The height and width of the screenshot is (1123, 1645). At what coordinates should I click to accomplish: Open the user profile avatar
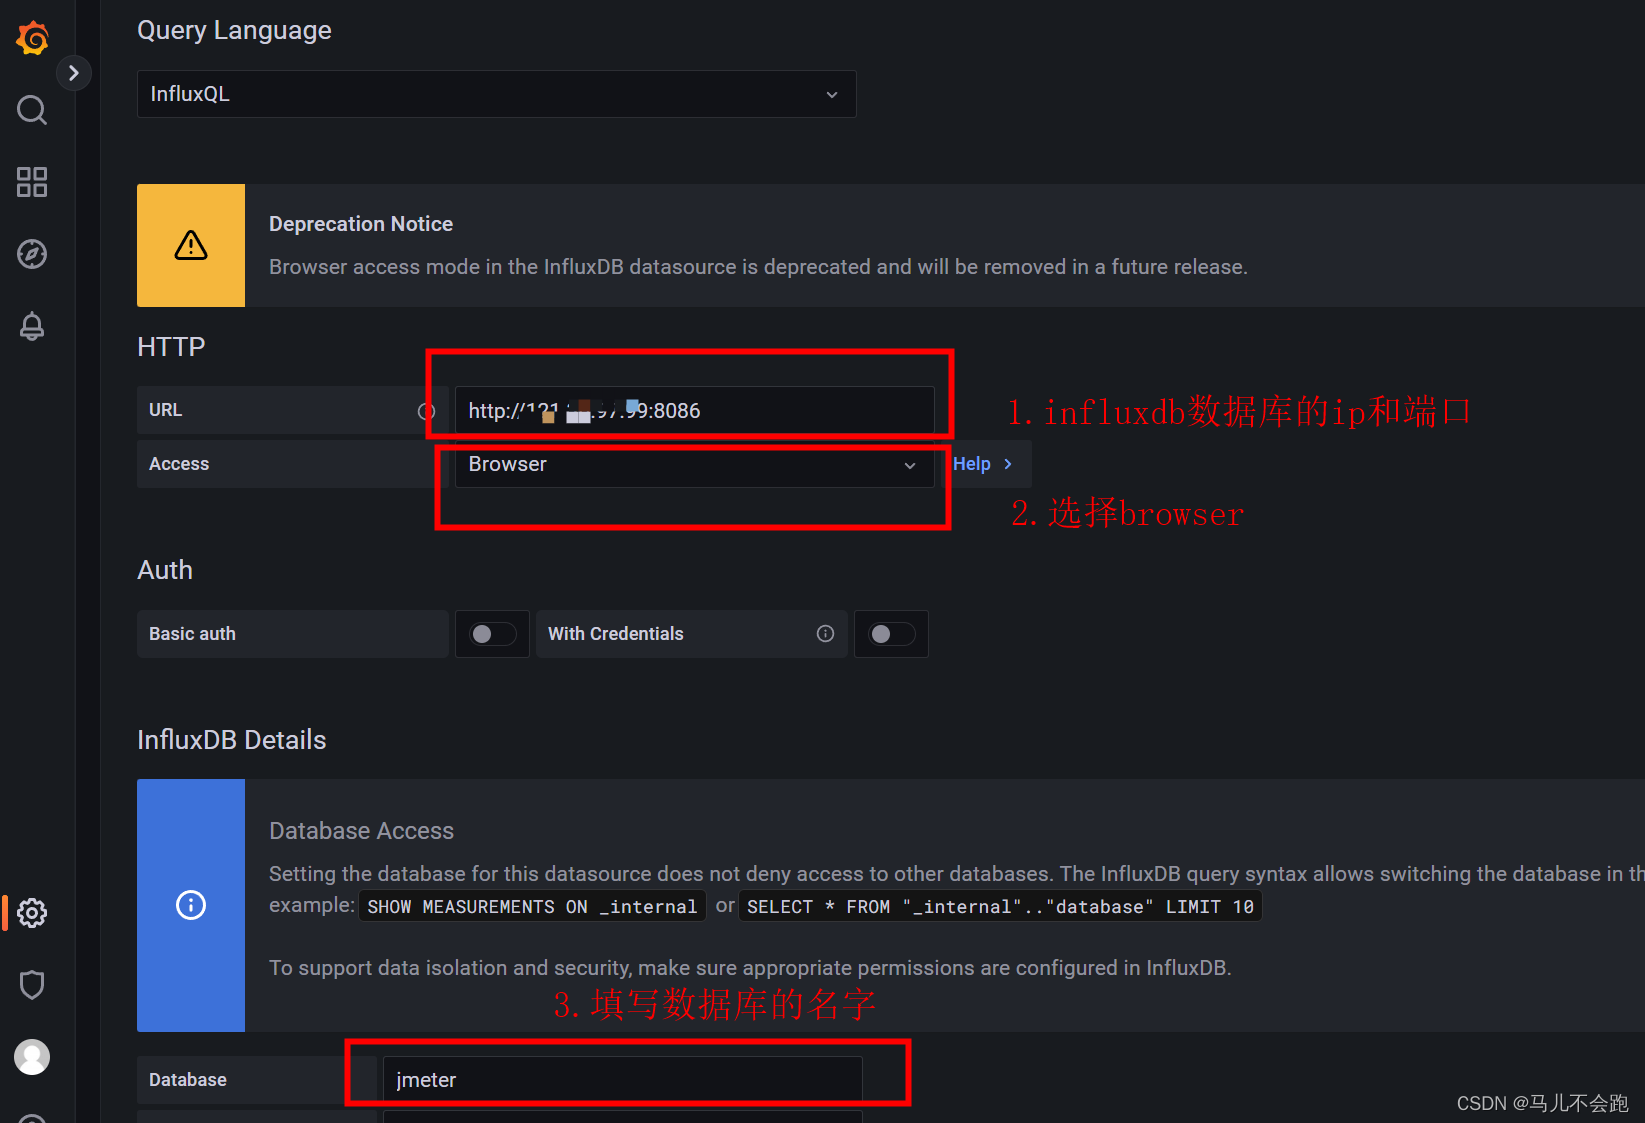32,1057
